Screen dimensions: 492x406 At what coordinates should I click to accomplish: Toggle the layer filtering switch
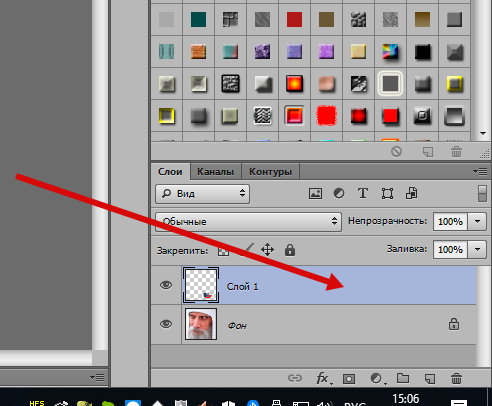(482, 194)
